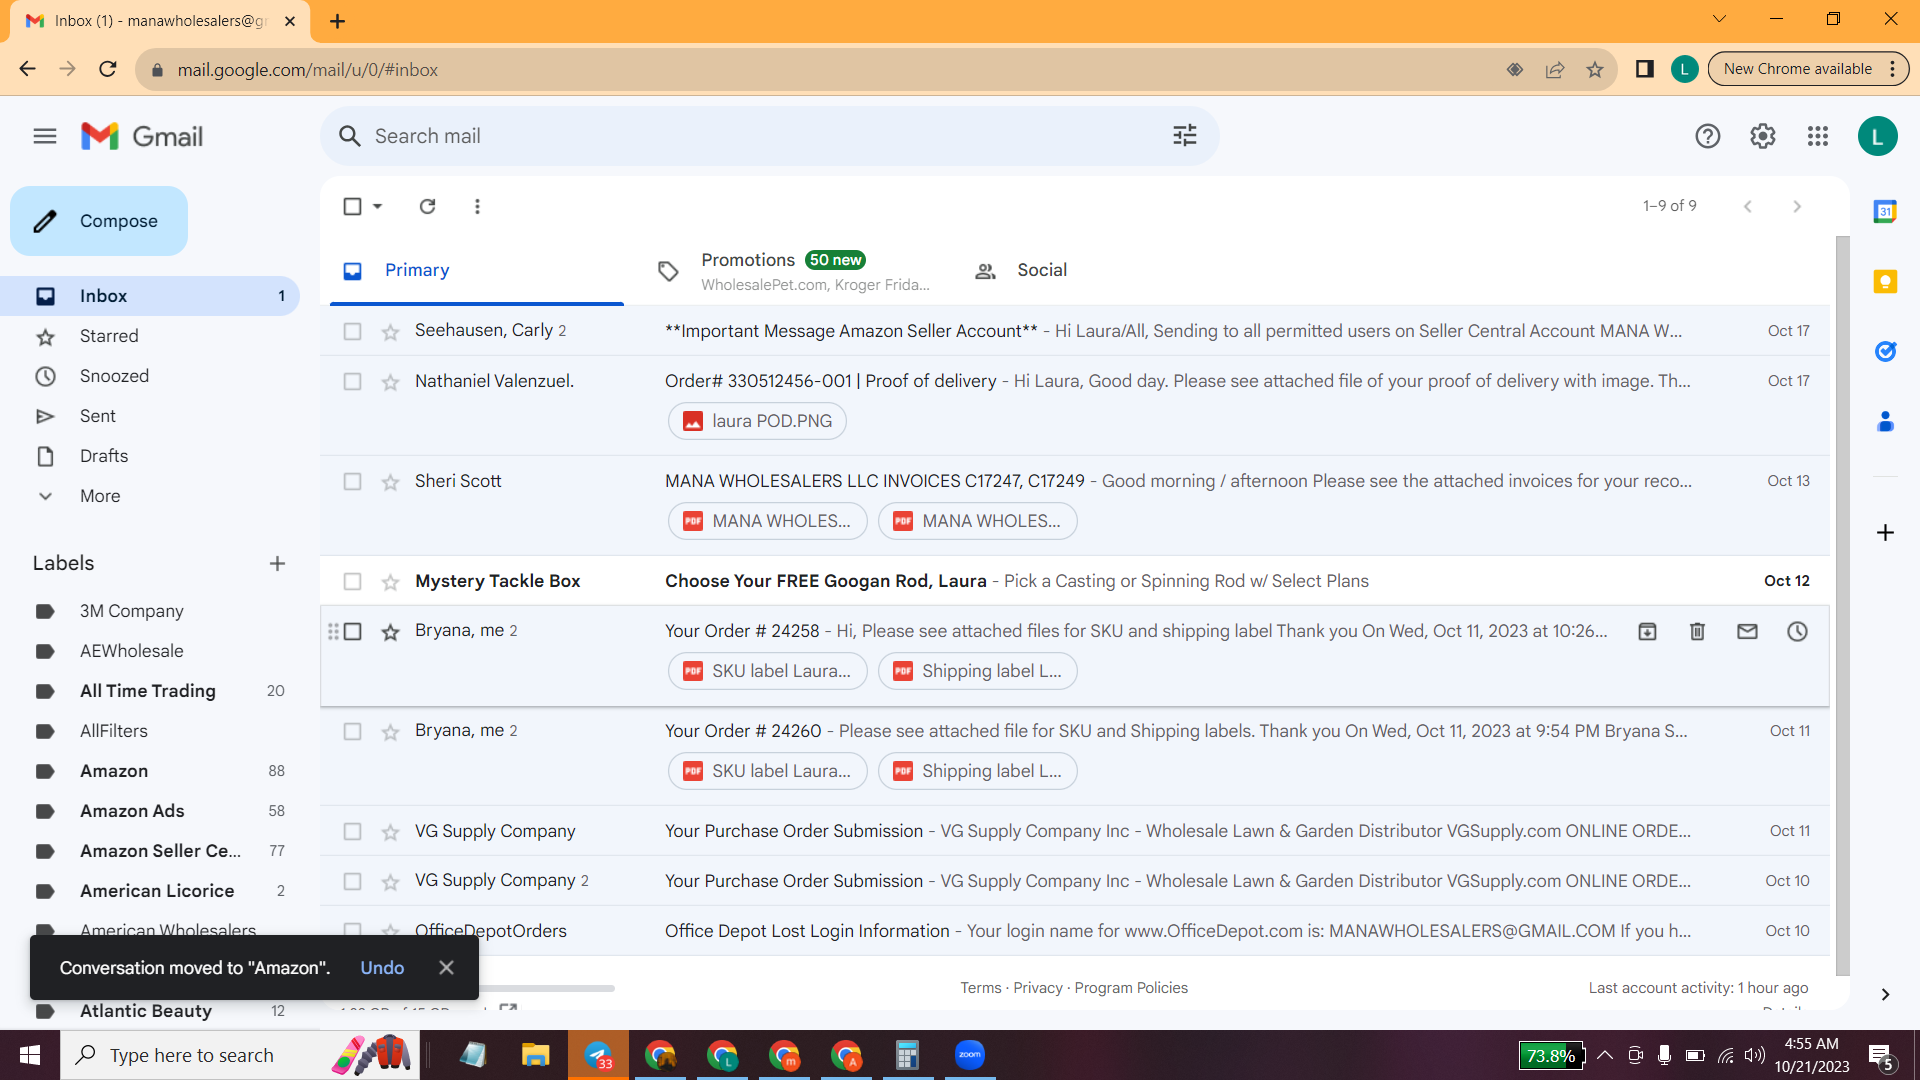Compose a new email
The height and width of the screenshot is (1080, 1920).
[99, 221]
